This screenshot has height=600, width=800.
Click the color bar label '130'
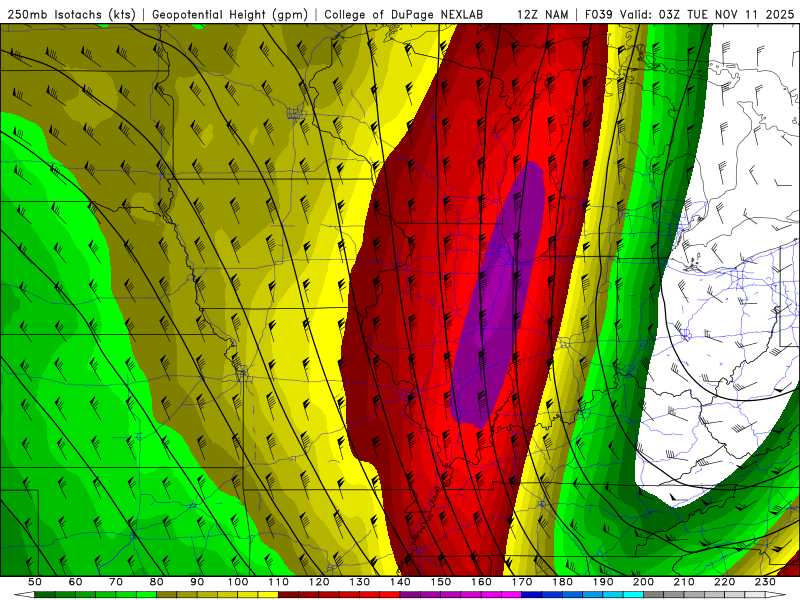(360, 582)
